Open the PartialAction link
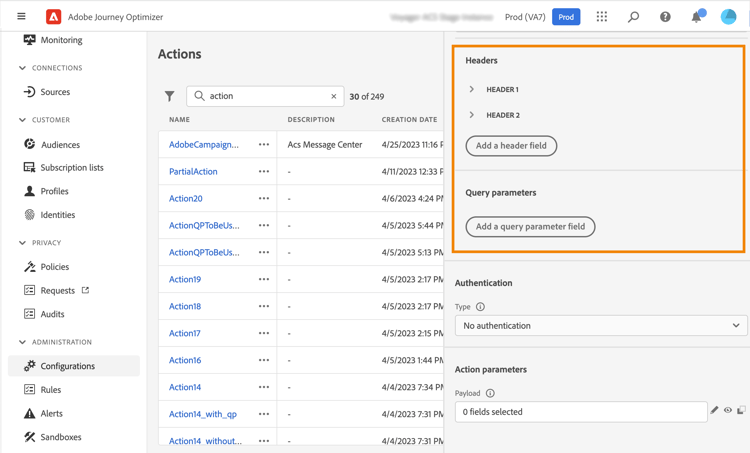 193,172
